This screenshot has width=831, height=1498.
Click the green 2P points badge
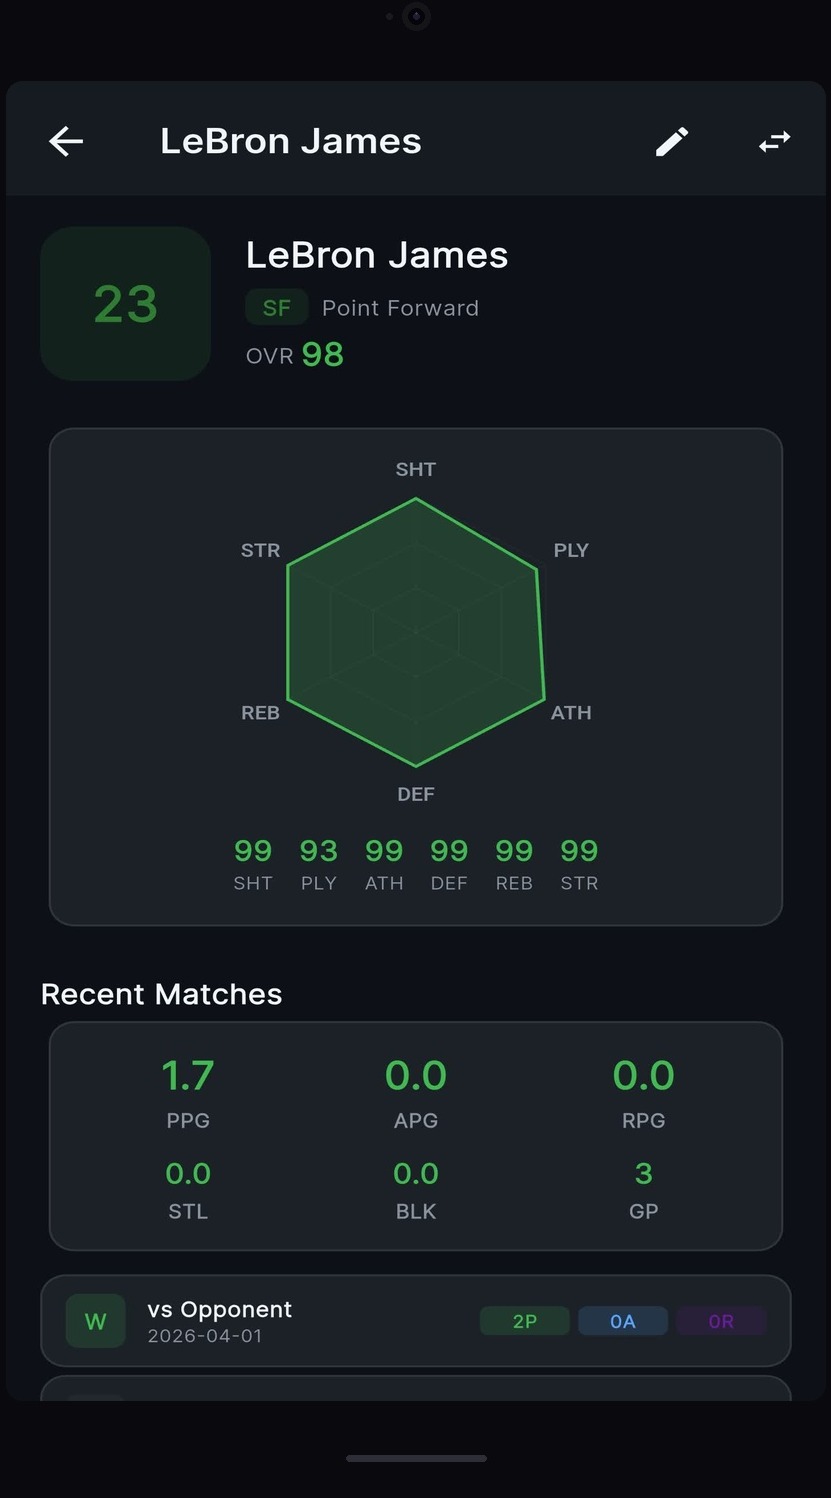tap(524, 1320)
